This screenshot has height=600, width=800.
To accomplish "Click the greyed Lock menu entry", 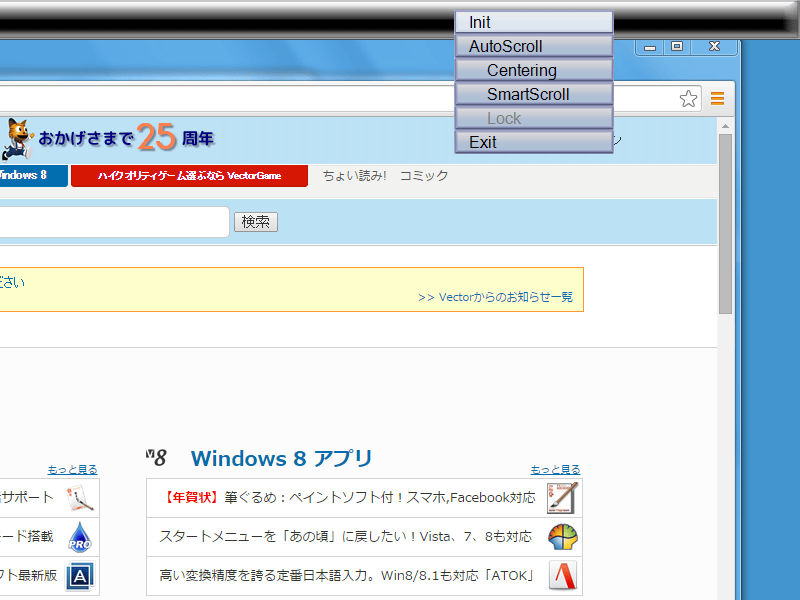I will click(534, 118).
